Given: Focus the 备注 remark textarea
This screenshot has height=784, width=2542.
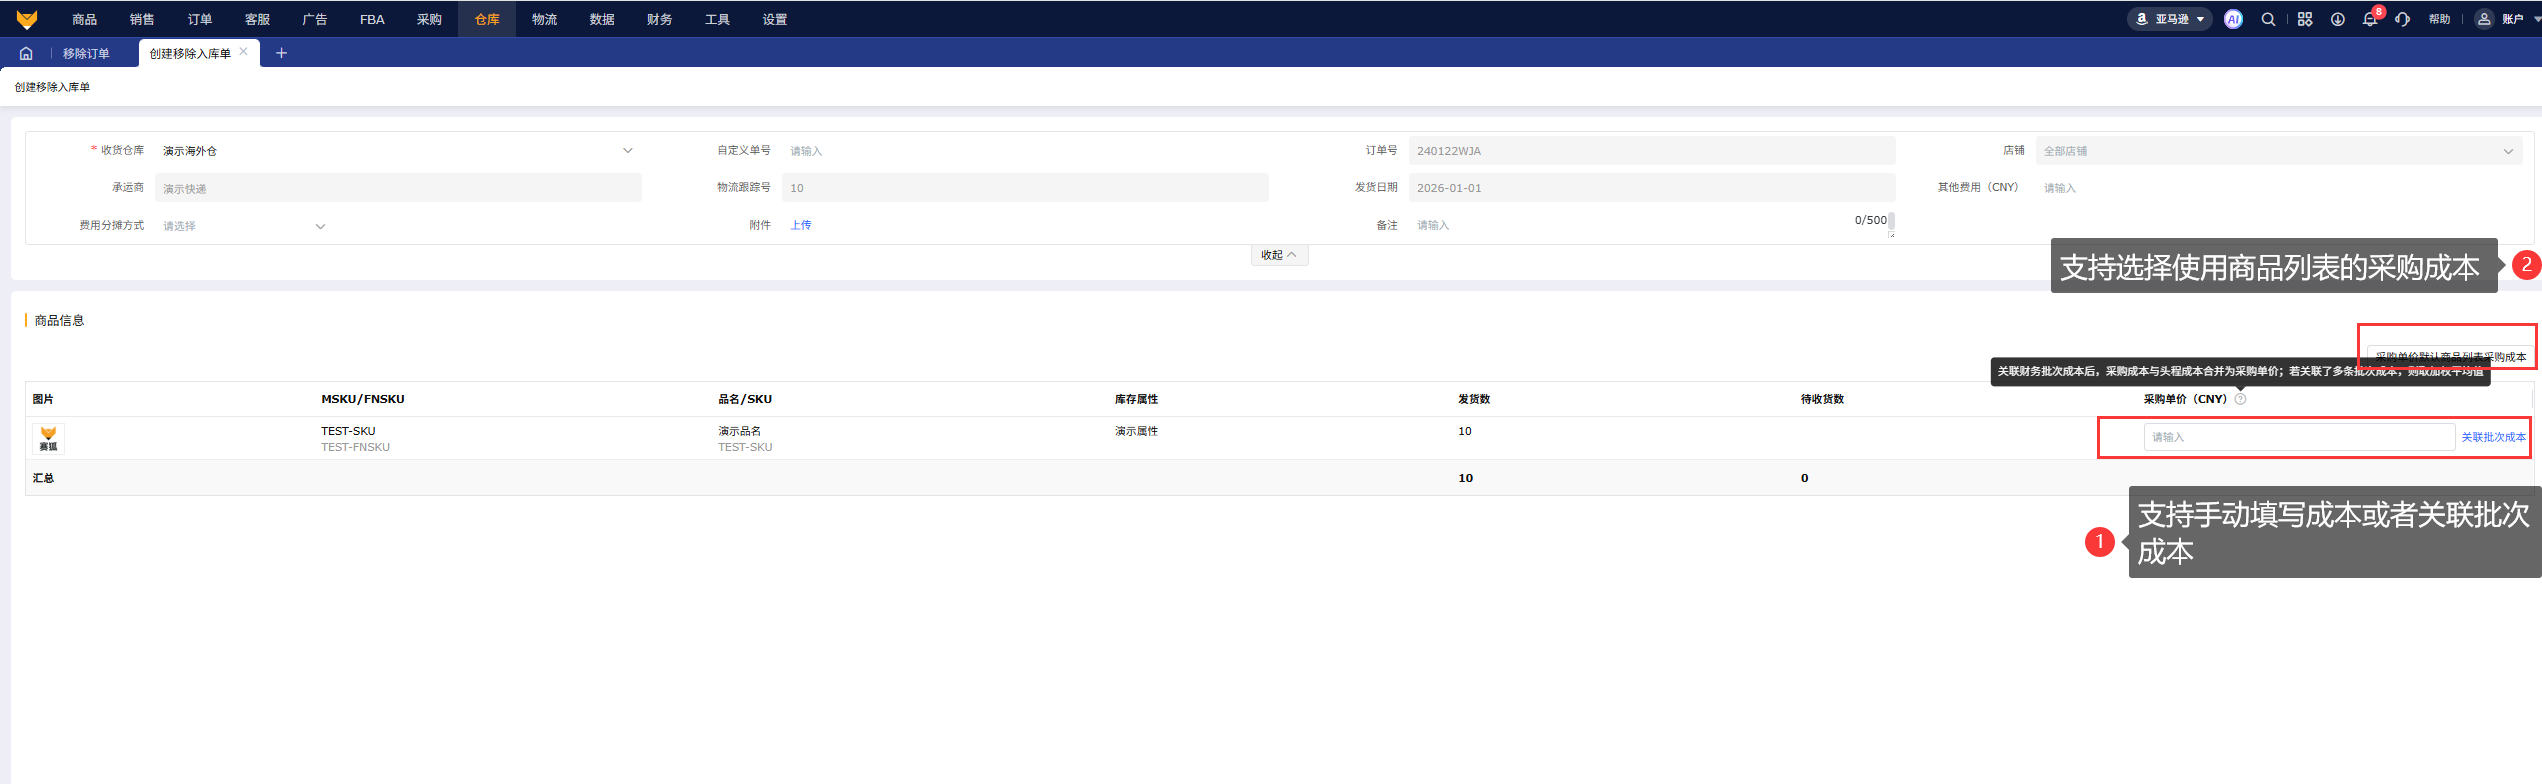Looking at the screenshot, I should point(1652,225).
